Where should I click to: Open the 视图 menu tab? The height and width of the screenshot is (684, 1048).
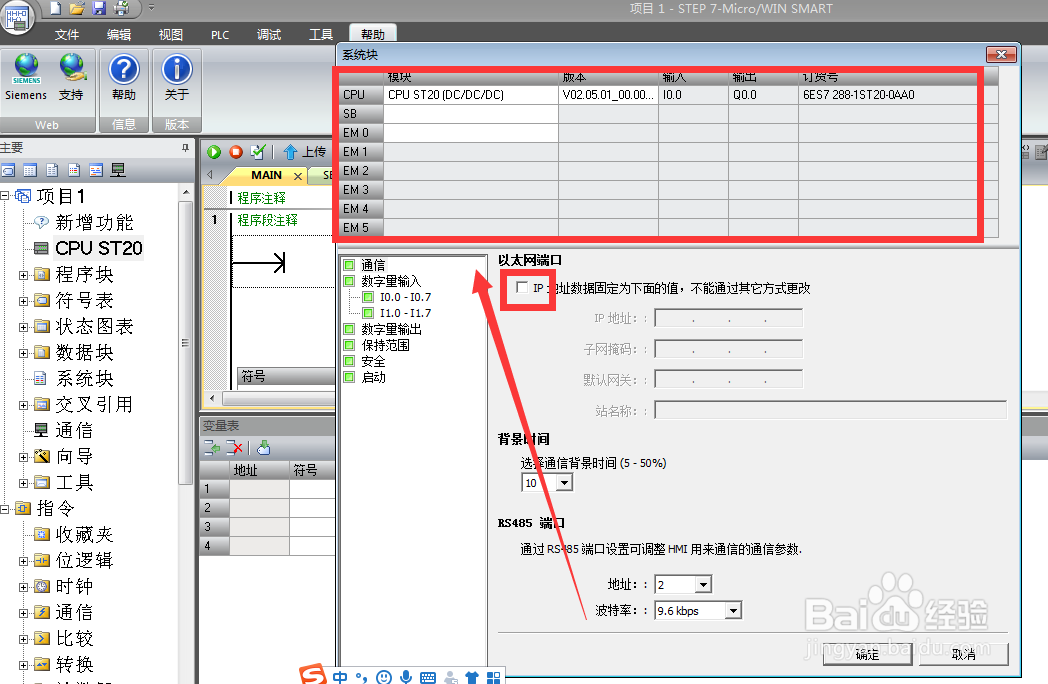click(x=170, y=35)
